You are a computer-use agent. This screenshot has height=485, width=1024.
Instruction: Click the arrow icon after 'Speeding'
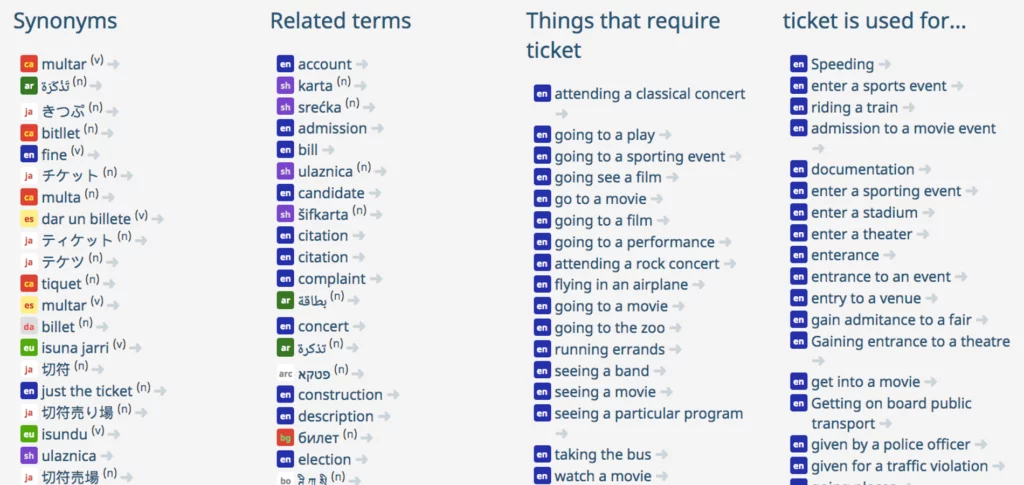pos(885,65)
